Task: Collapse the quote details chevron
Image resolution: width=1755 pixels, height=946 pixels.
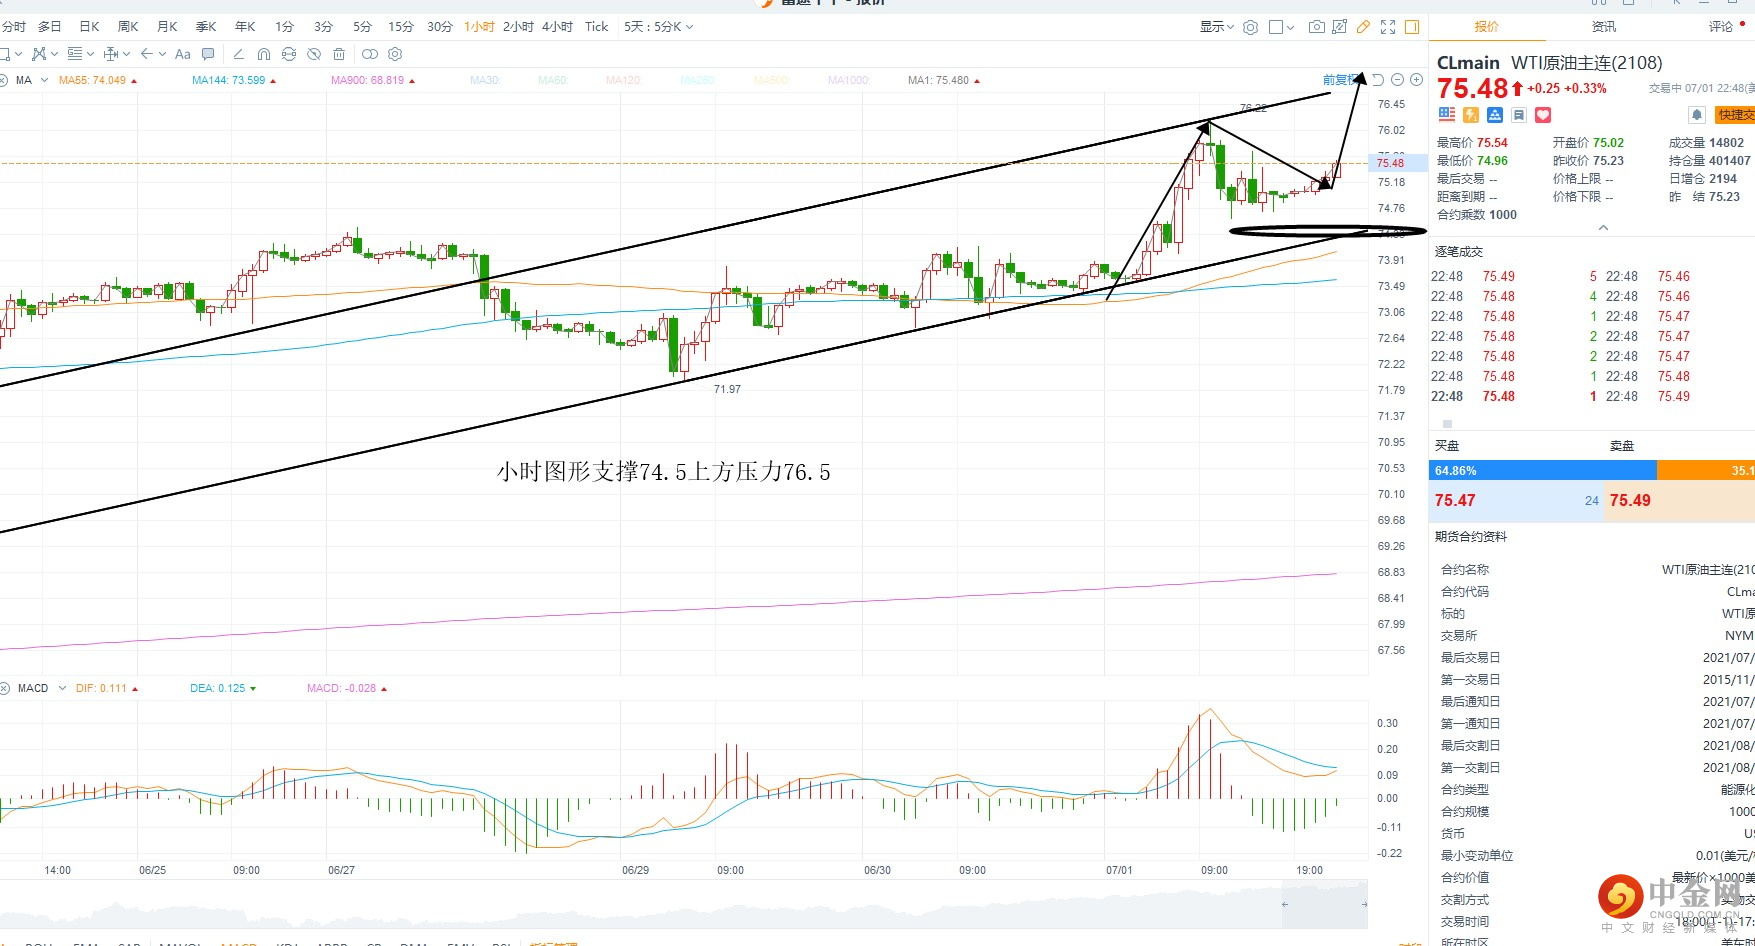Action: 1603,228
